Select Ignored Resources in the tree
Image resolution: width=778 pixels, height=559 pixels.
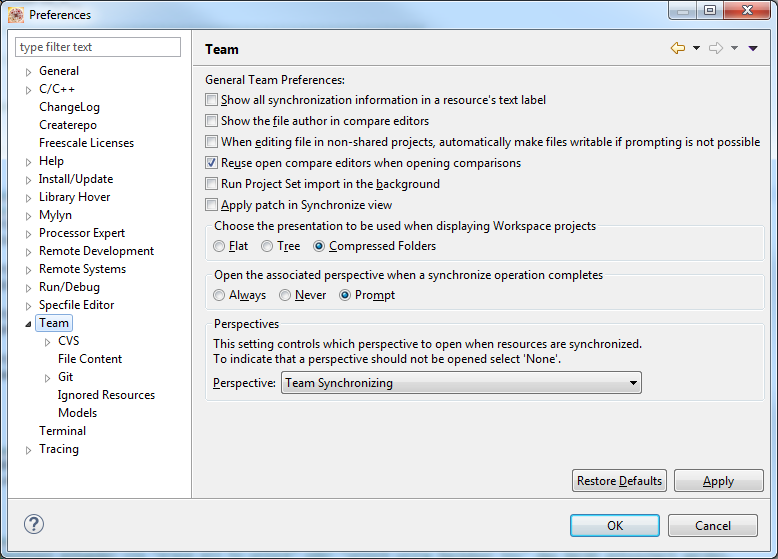106,395
